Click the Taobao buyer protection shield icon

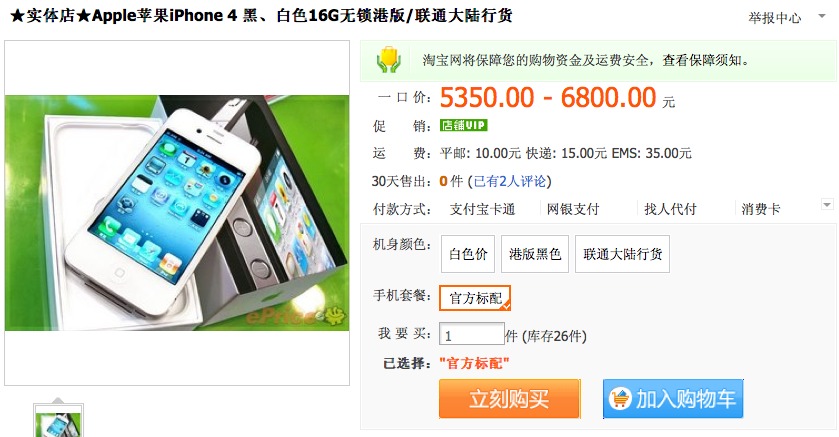(x=388, y=60)
